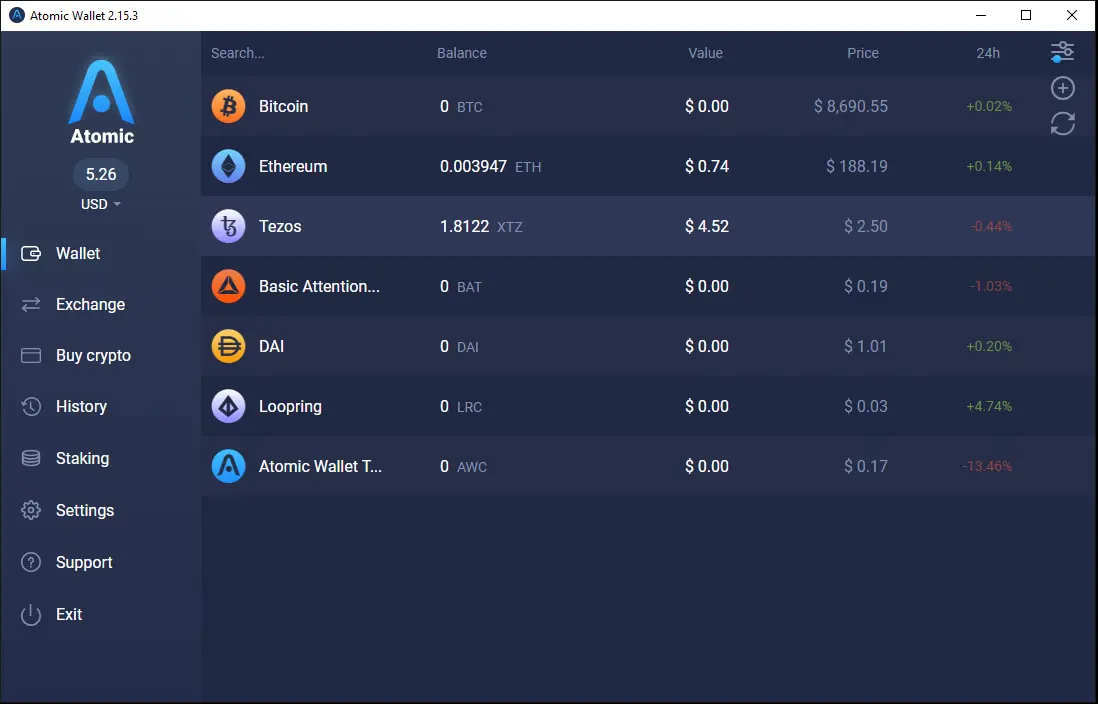Click the $ 8,690.55 Bitcoin price

pos(851,106)
